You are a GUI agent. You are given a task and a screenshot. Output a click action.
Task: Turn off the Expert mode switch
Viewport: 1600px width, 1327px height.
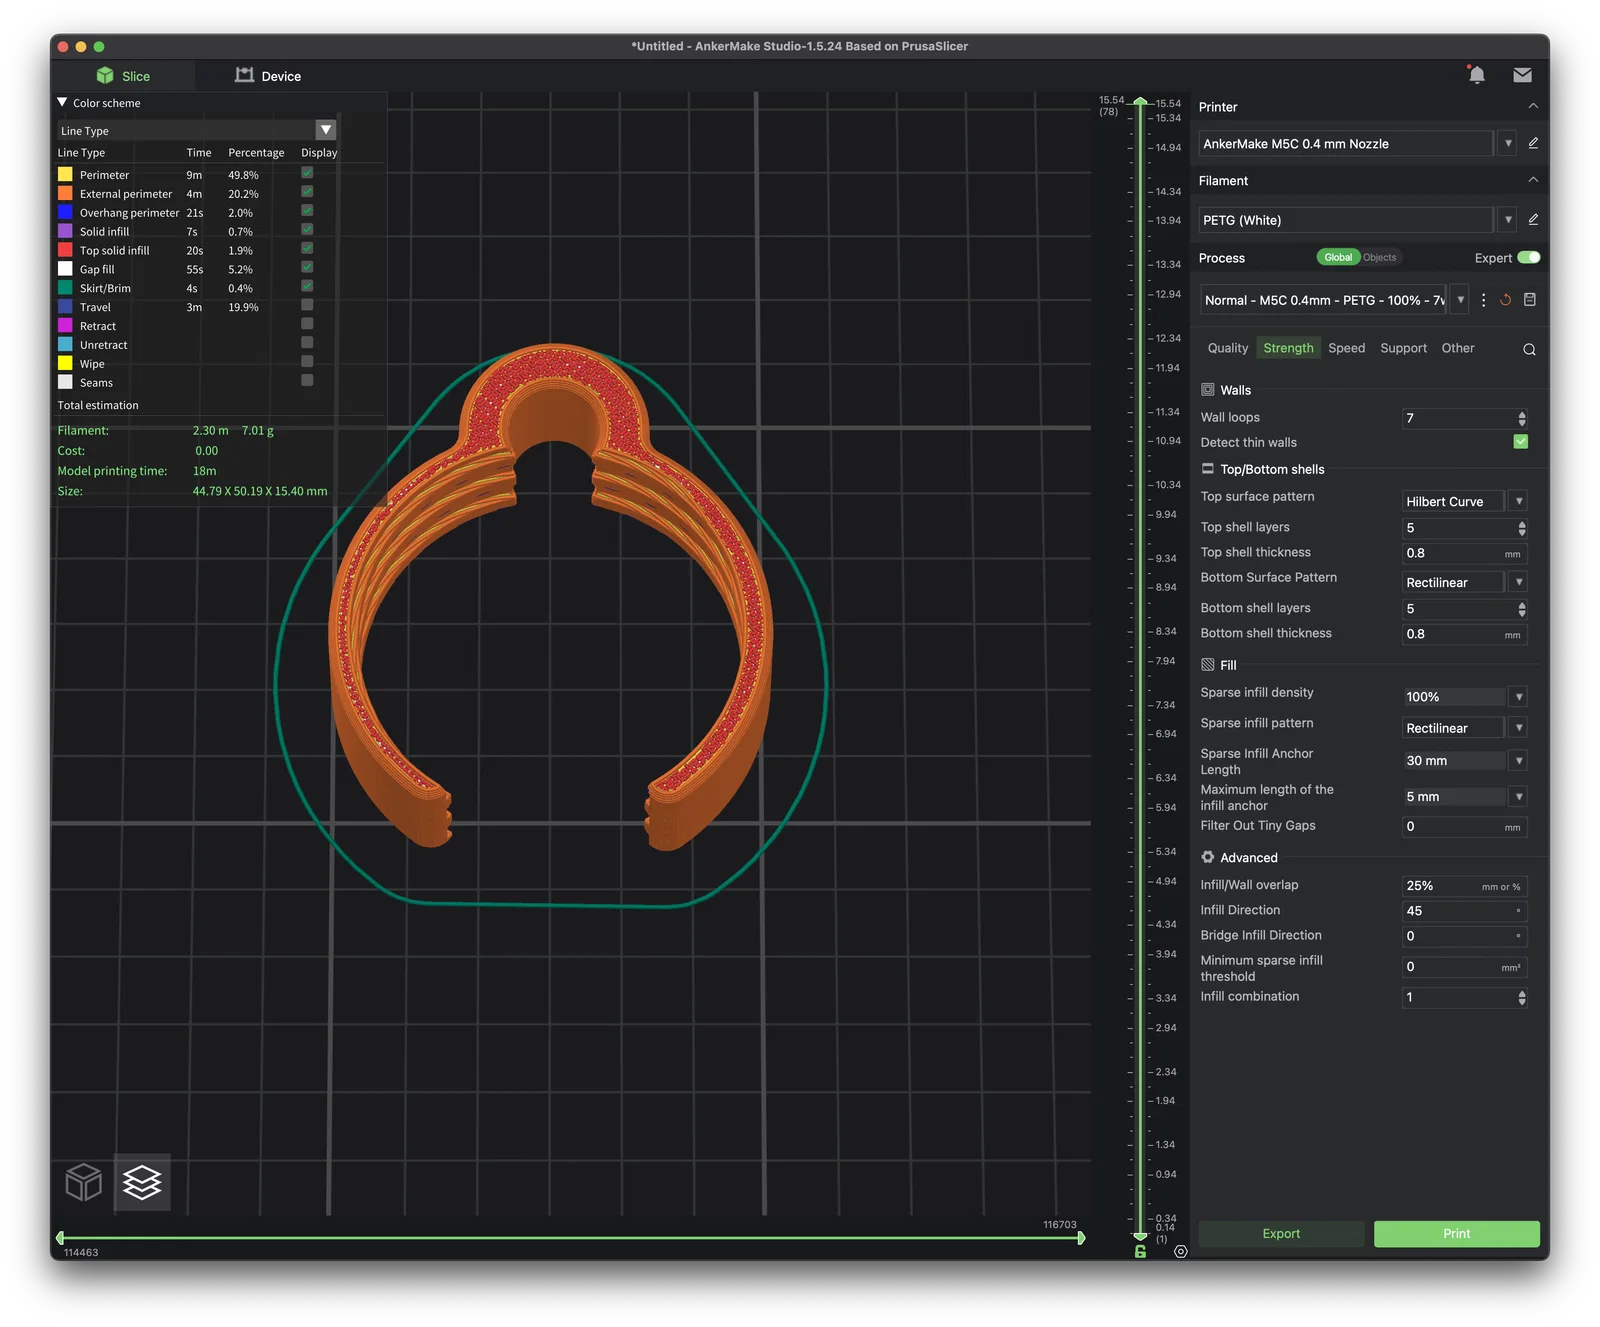tap(1528, 257)
